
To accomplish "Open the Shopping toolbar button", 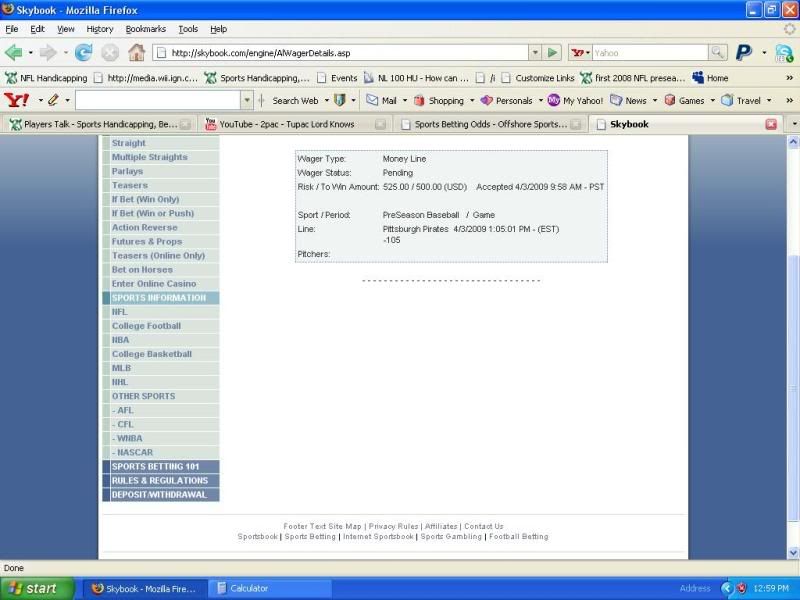I will pos(439,101).
